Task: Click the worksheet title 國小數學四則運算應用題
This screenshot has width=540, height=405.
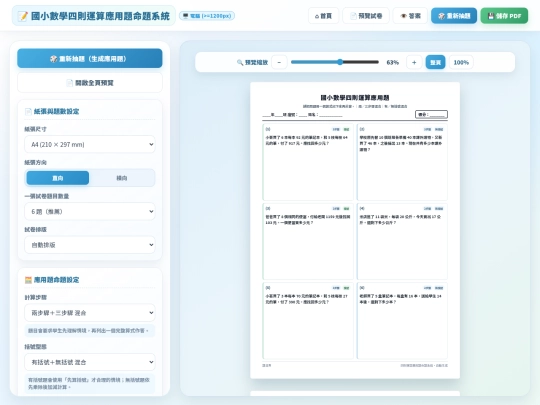Action: 355,98
